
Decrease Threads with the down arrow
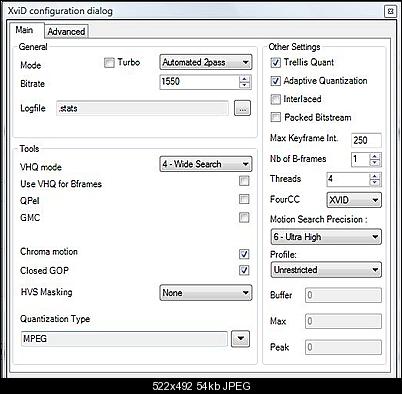click(x=375, y=183)
